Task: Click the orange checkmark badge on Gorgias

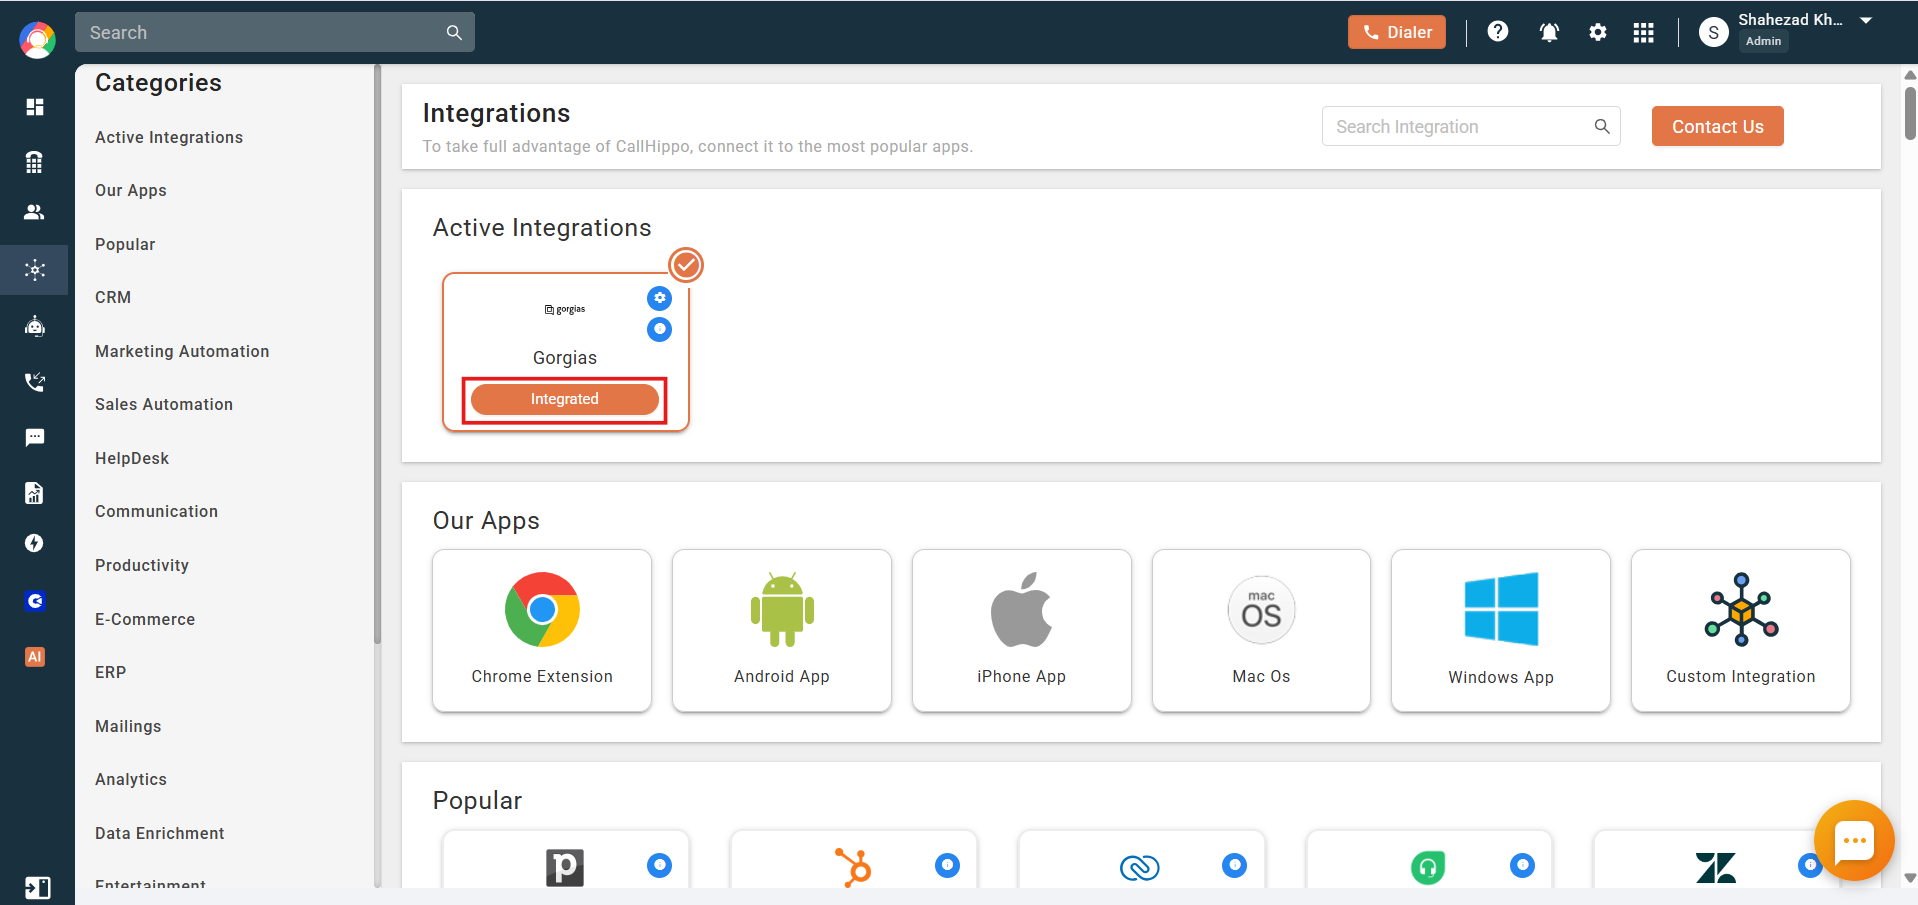Action: 686,265
